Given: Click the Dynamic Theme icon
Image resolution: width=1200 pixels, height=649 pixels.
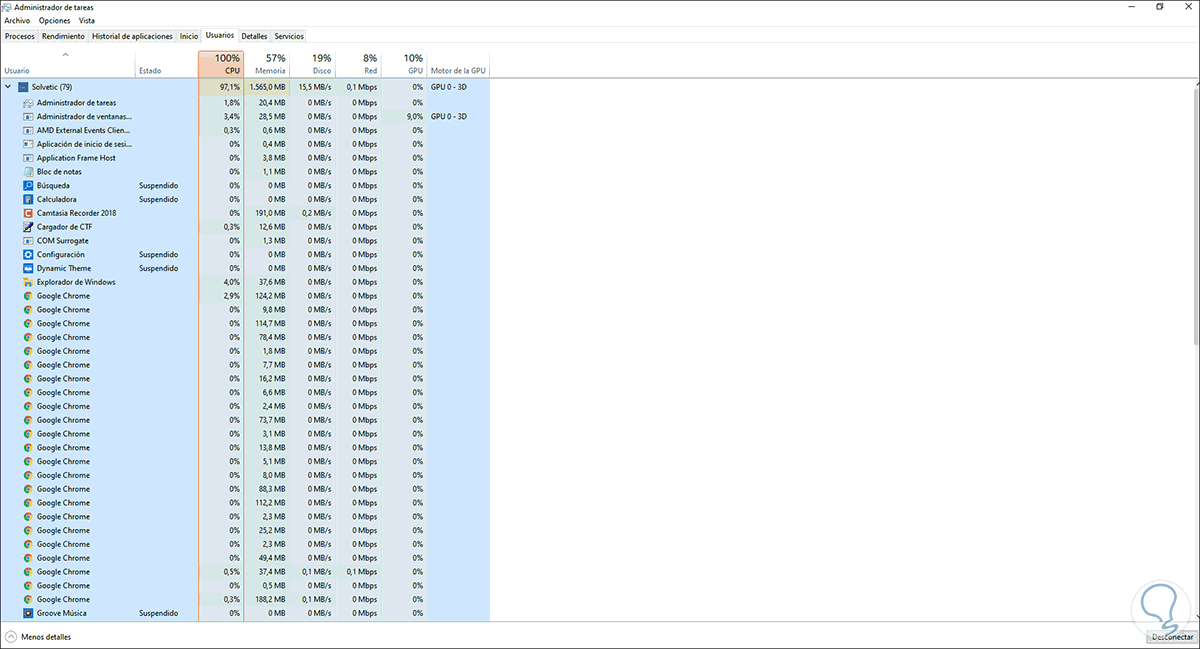Looking at the screenshot, I should pyautogui.click(x=28, y=268).
